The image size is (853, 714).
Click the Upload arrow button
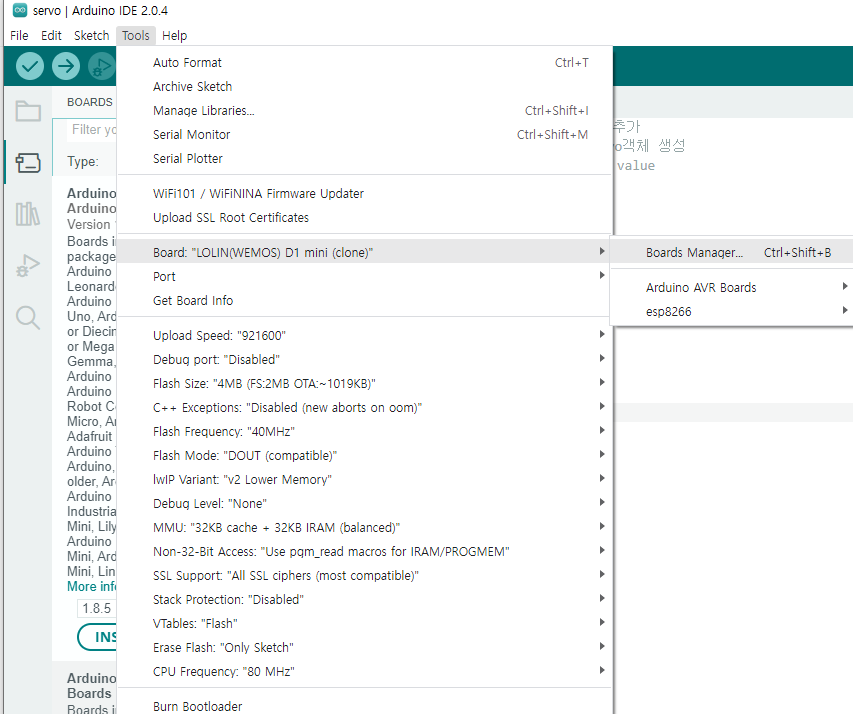click(x=66, y=66)
